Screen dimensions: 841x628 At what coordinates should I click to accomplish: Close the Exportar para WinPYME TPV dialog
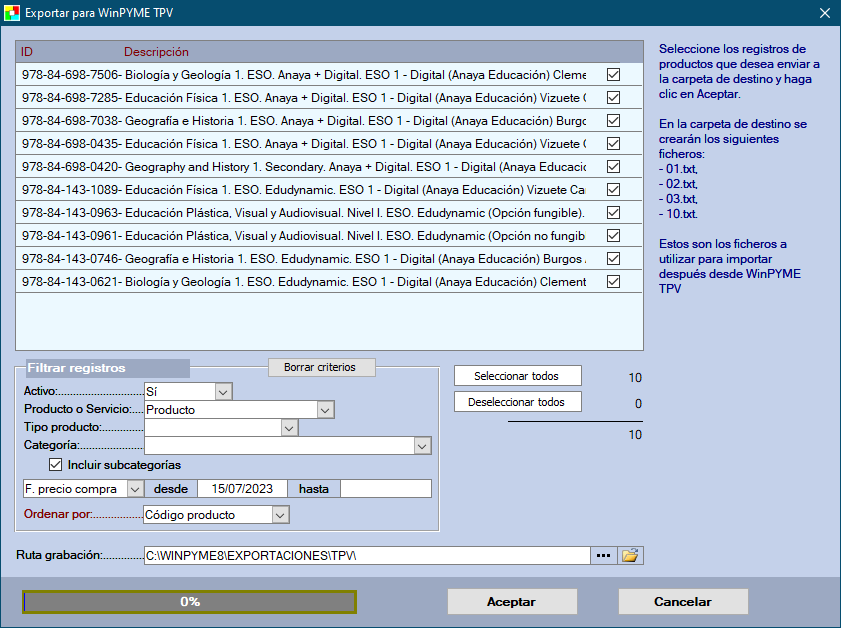(824, 13)
